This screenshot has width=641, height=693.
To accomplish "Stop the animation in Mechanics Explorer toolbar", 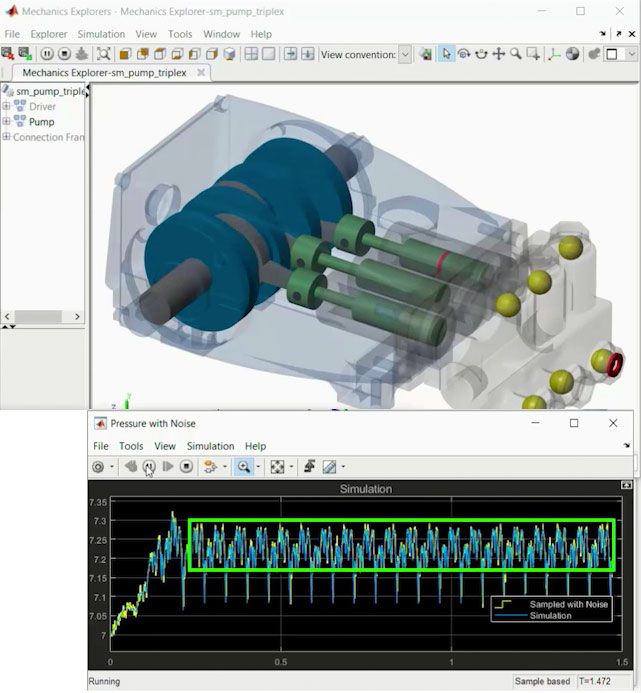I will coord(65,54).
